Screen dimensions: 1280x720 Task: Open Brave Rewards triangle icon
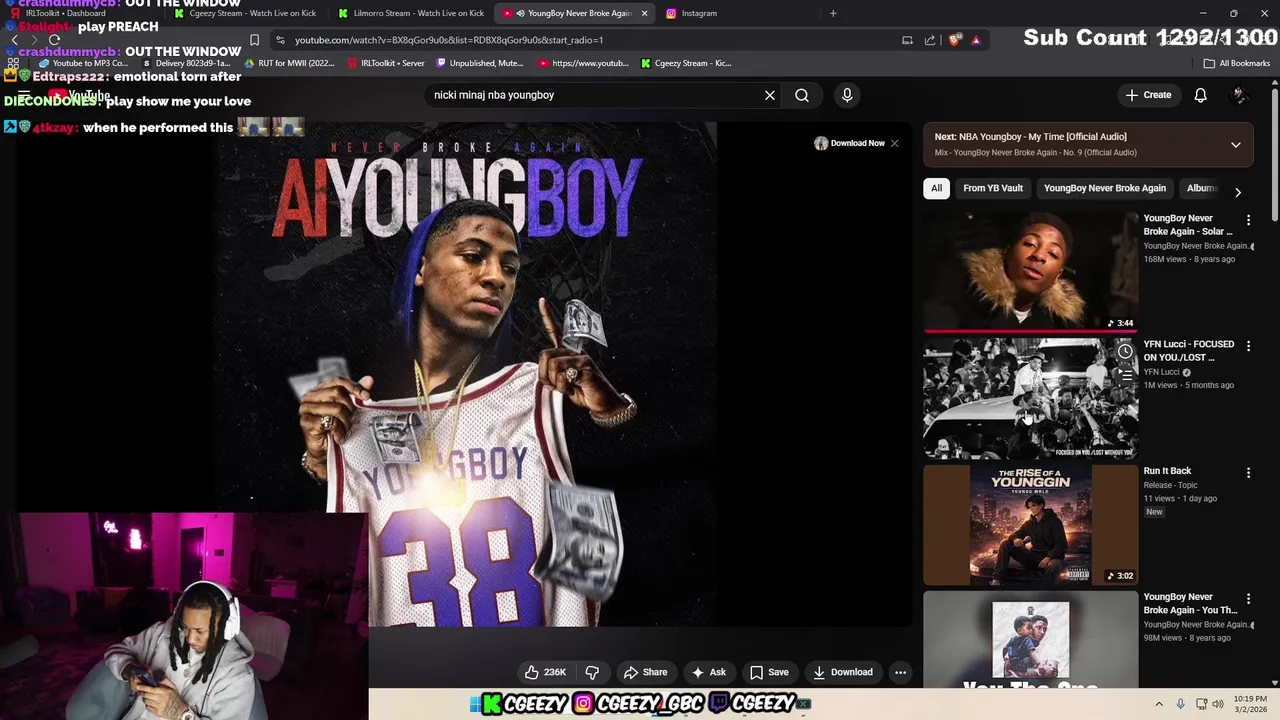[976, 40]
